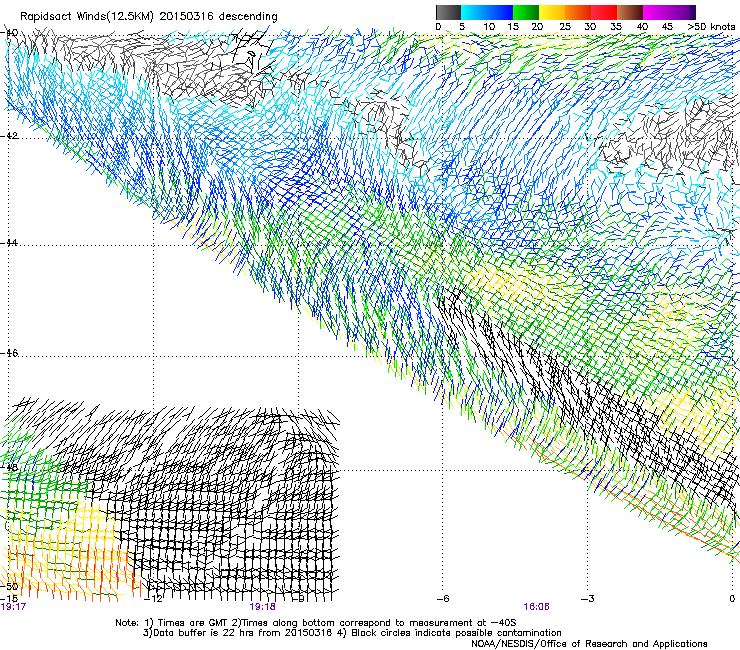Screen dimensions: 740x650
Task: Click the '-40' latitude axis label
Action: (9, 33)
